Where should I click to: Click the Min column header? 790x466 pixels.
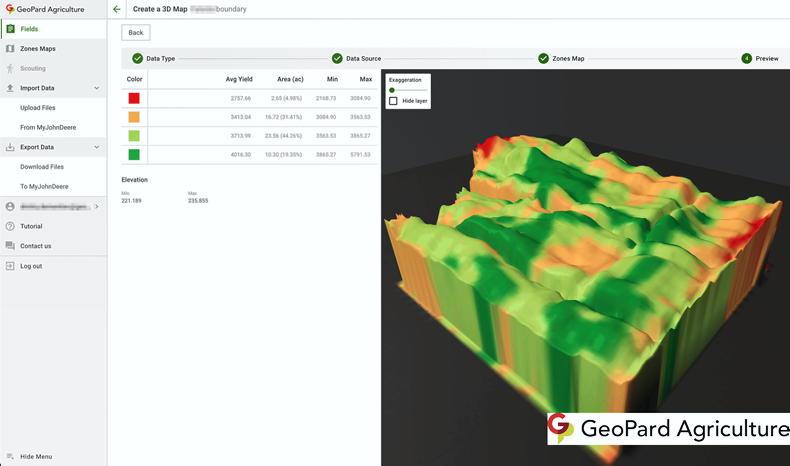click(x=332, y=79)
